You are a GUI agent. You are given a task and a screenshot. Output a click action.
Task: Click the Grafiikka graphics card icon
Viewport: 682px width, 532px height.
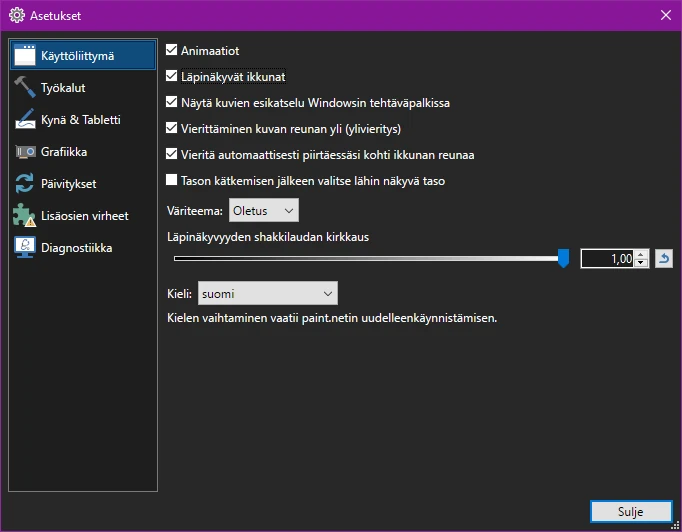pyautogui.click(x=26, y=152)
